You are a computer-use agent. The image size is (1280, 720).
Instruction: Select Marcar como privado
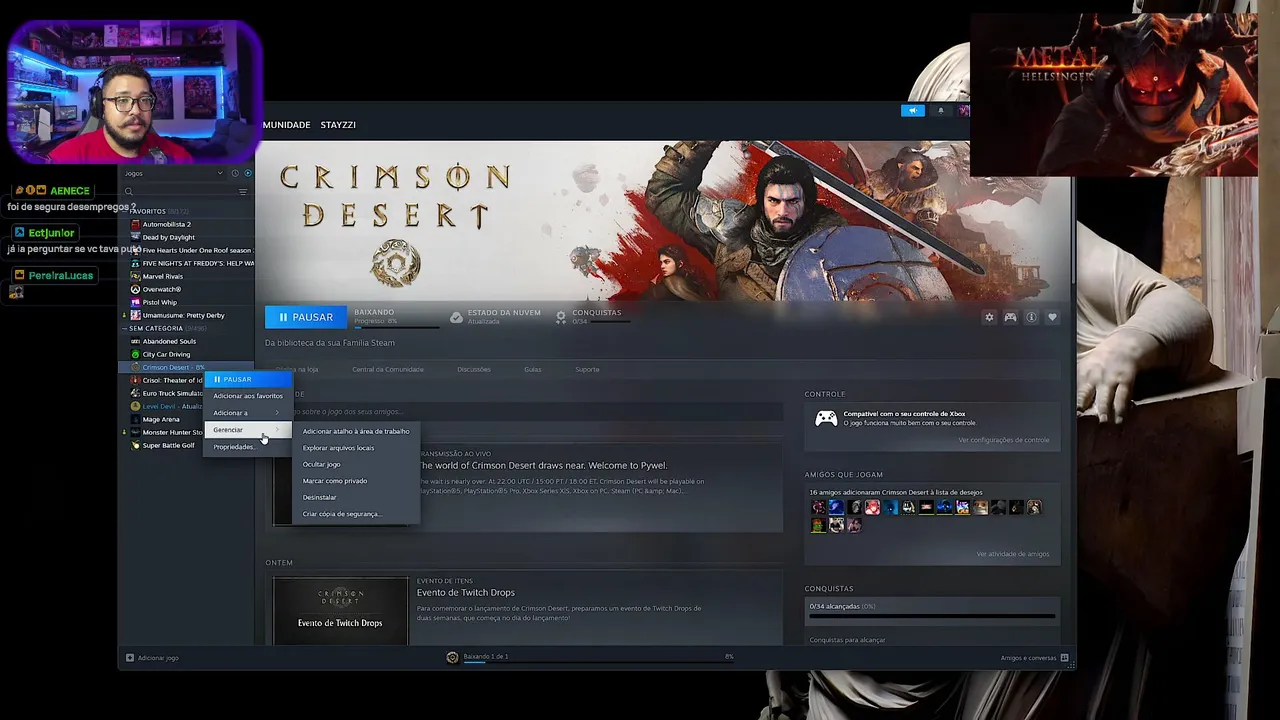[334, 481]
